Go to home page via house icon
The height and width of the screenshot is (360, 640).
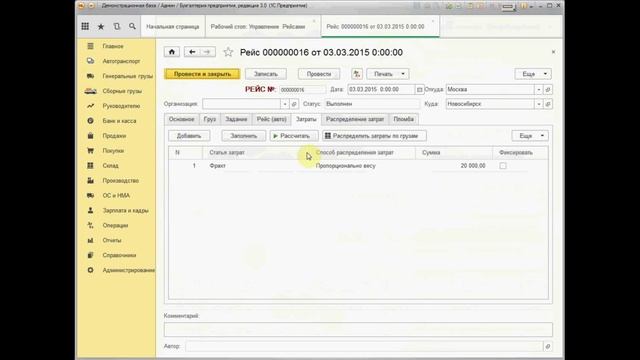pyautogui.click(x=171, y=52)
